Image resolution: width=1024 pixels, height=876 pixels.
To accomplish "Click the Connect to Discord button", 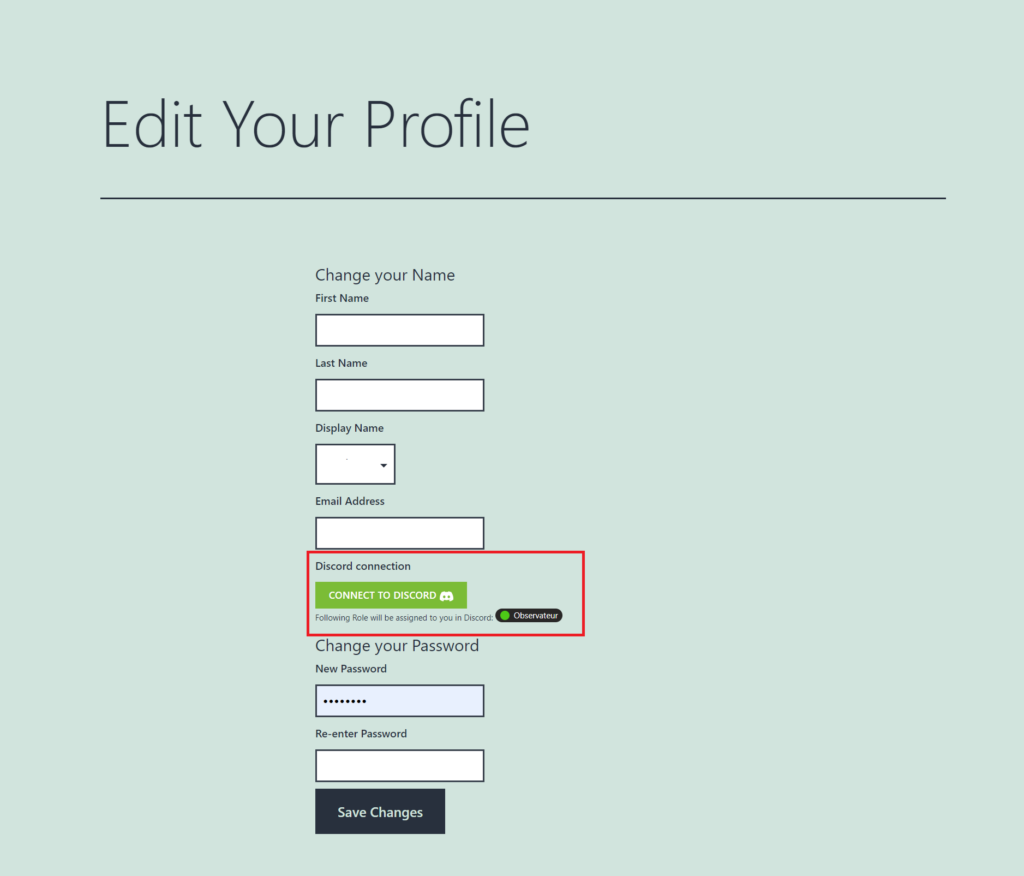I will tap(391, 595).
